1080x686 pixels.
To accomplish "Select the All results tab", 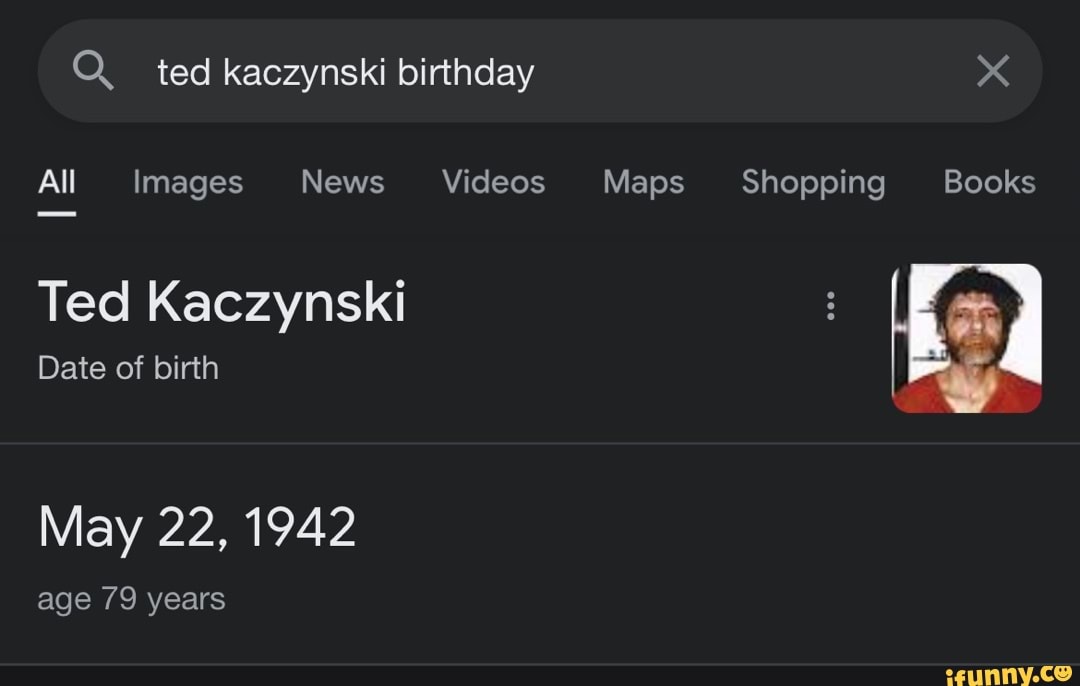I will click(57, 182).
